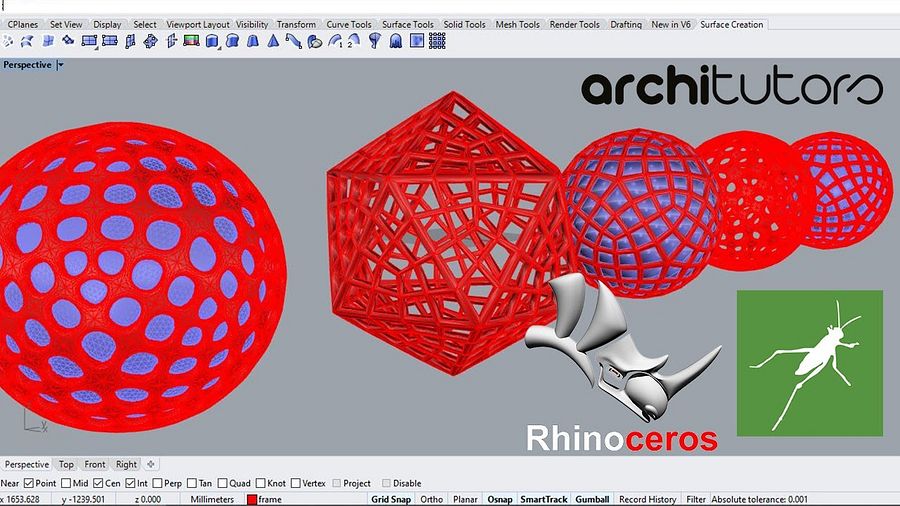Image resolution: width=900 pixels, height=506 pixels.
Task: Check the Disable osnap option
Action: [386, 483]
